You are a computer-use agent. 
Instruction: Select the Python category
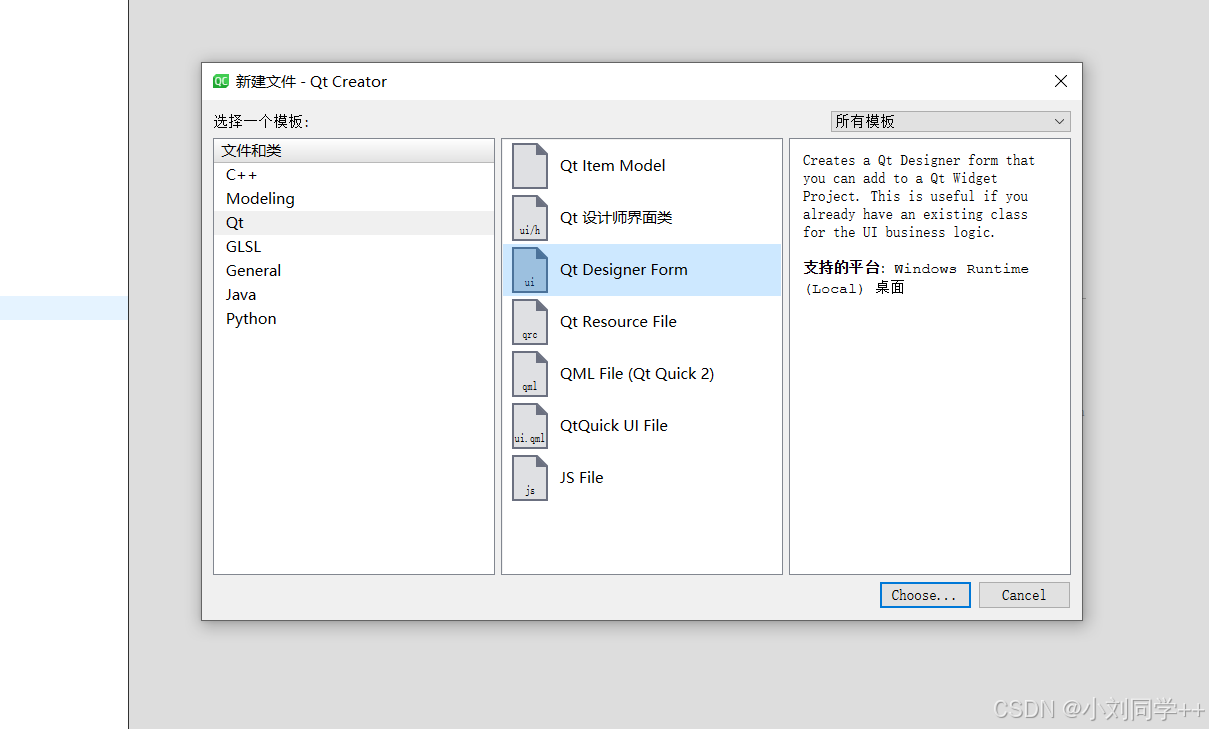click(354, 319)
